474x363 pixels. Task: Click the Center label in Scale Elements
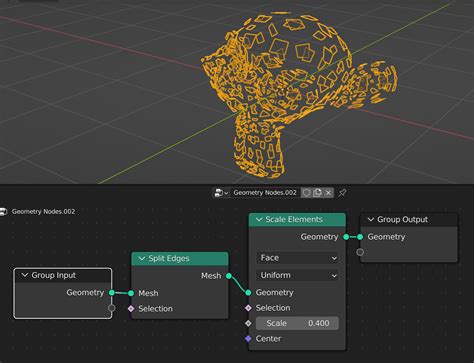pos(268,339)
